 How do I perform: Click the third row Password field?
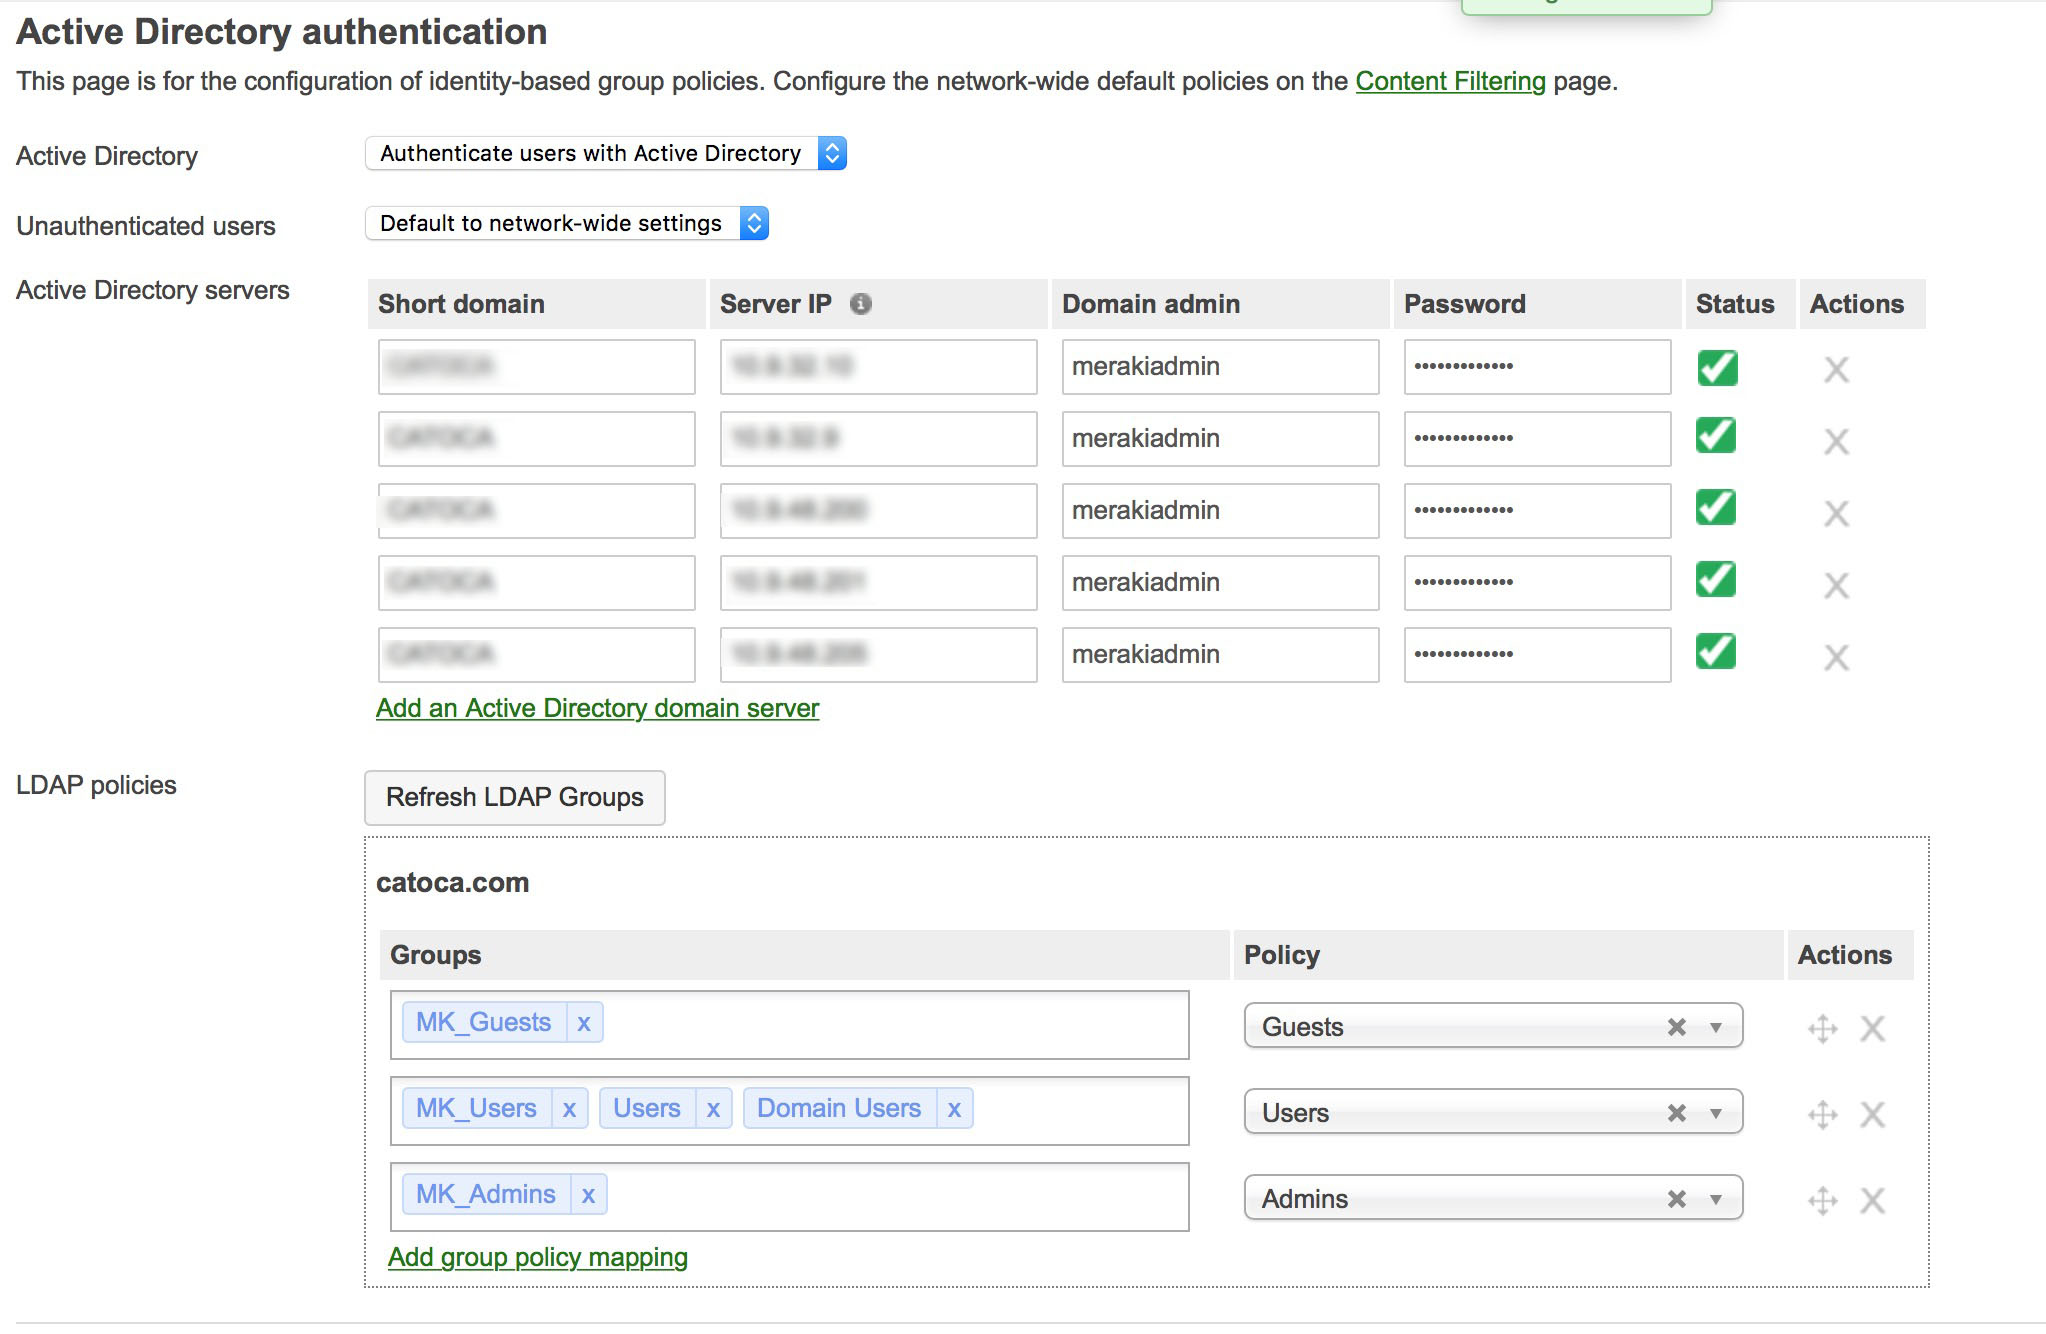[1538, 511]
